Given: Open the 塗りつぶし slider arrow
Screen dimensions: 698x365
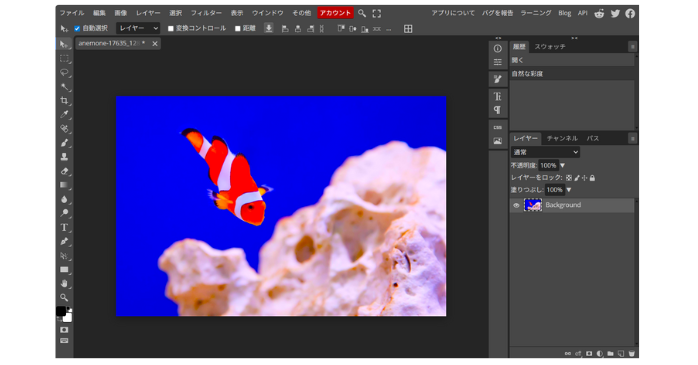Looking at the screenshot, I should 569,190.
